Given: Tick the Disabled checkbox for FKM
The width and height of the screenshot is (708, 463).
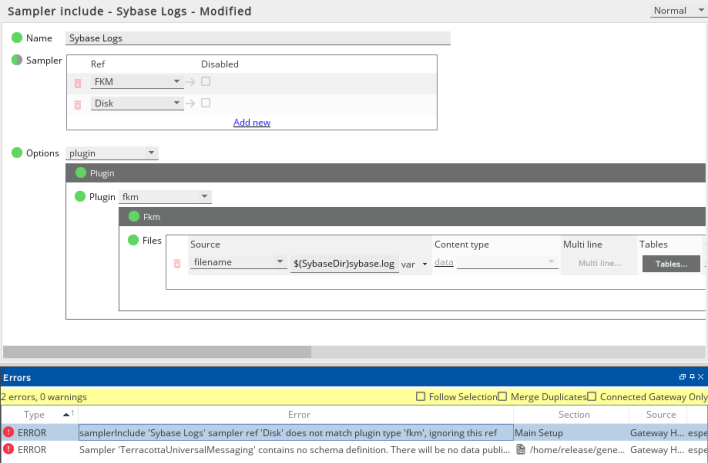Looking at the screenshot, I should pos(206,82).
